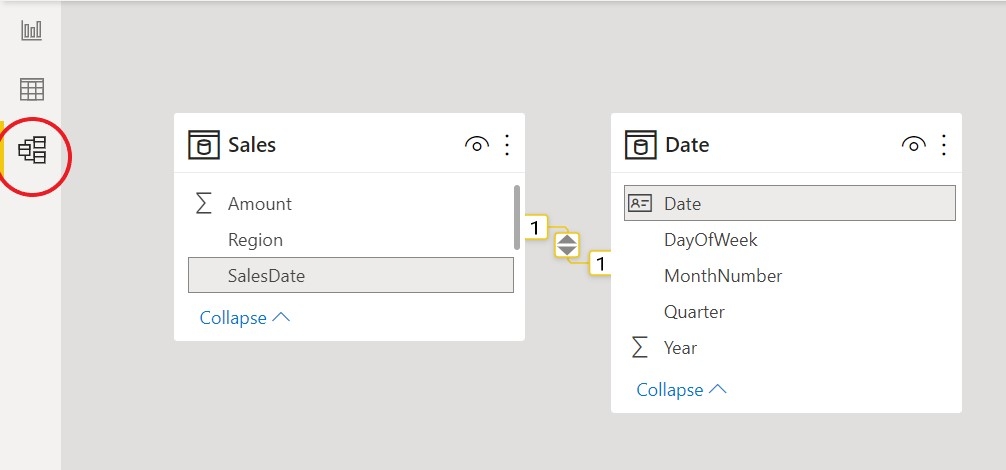Click the Sales table vertical scrollbar
Screen dimensions: 1006x470
[x=517, y=216]
